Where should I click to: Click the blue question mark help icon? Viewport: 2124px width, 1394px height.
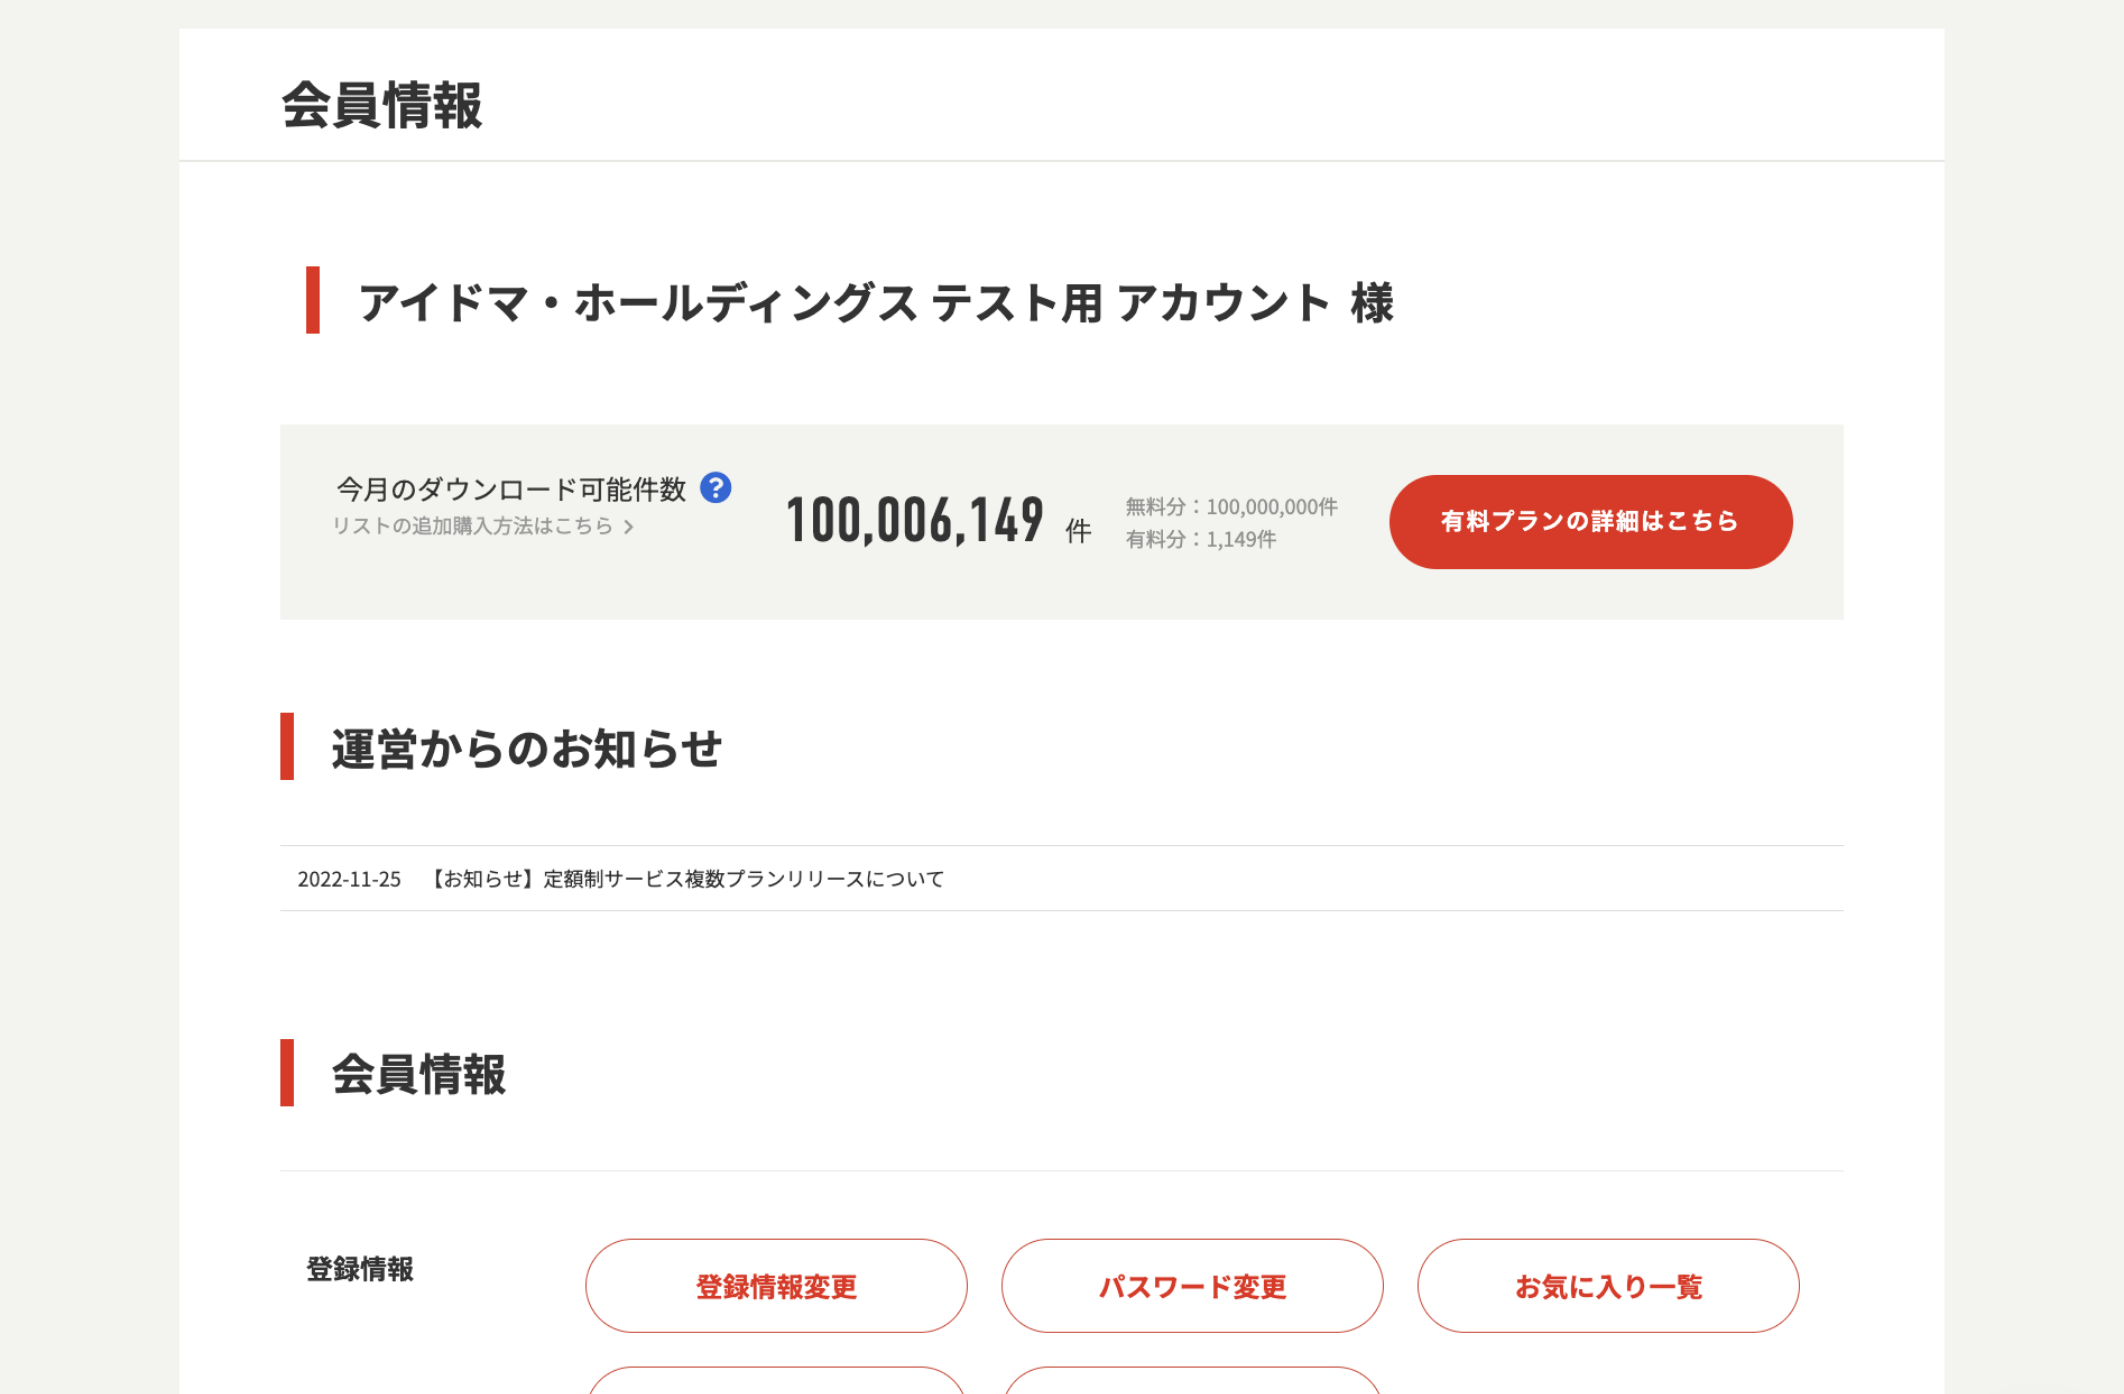tap(715, 488)
